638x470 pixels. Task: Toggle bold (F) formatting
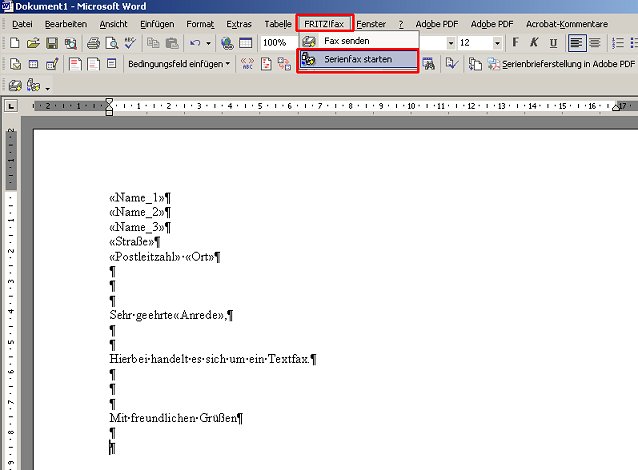click(516, 43)
